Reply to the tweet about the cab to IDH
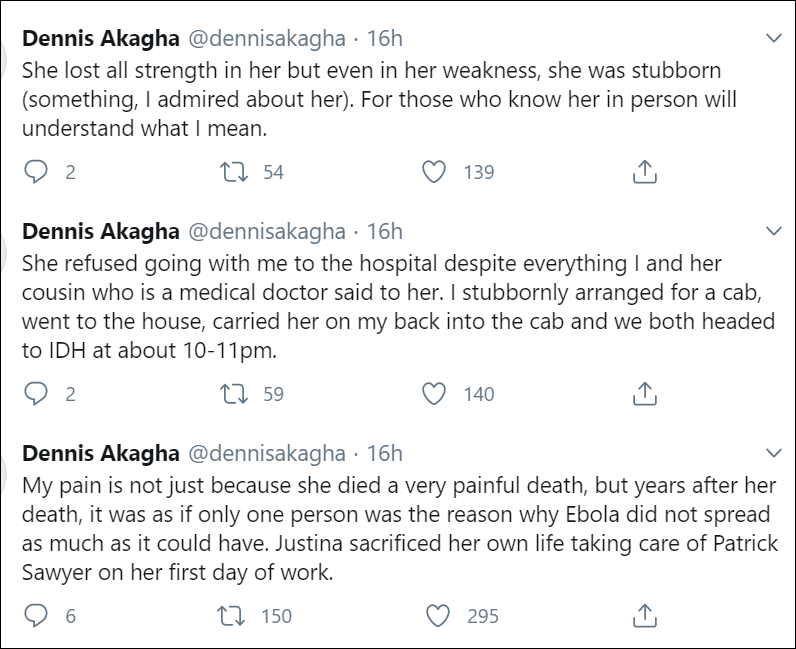Image resolution: width=796 pixels, height=649 pixels. point(36,394)
